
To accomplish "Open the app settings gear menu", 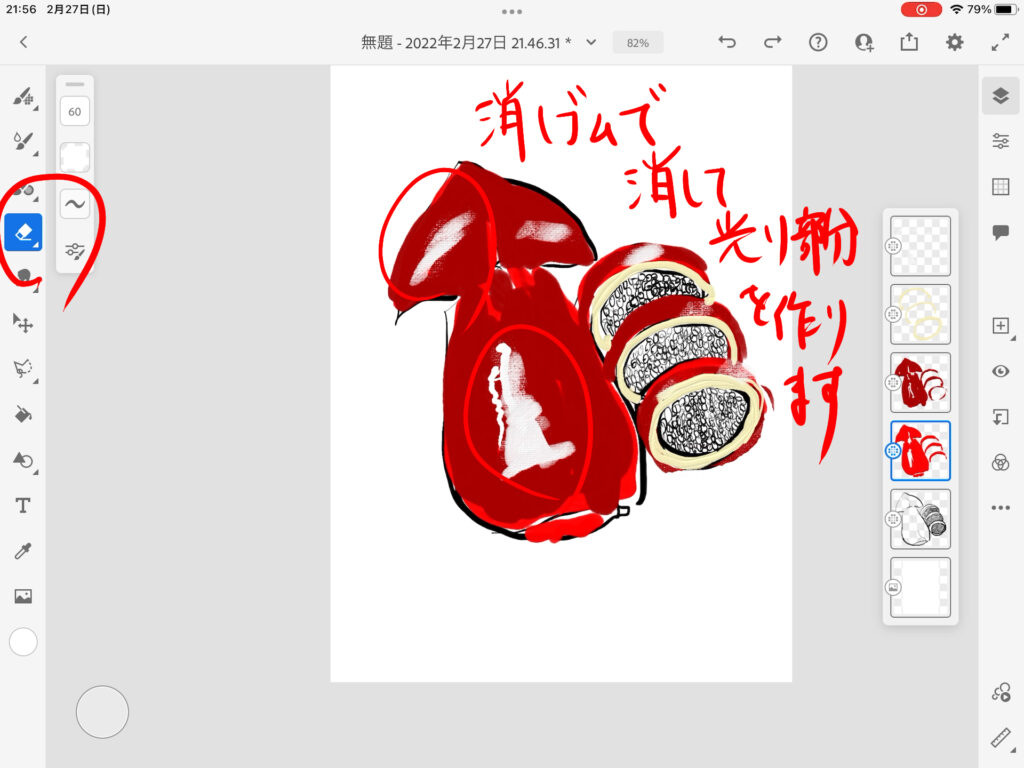I will [x=955, y=42].
